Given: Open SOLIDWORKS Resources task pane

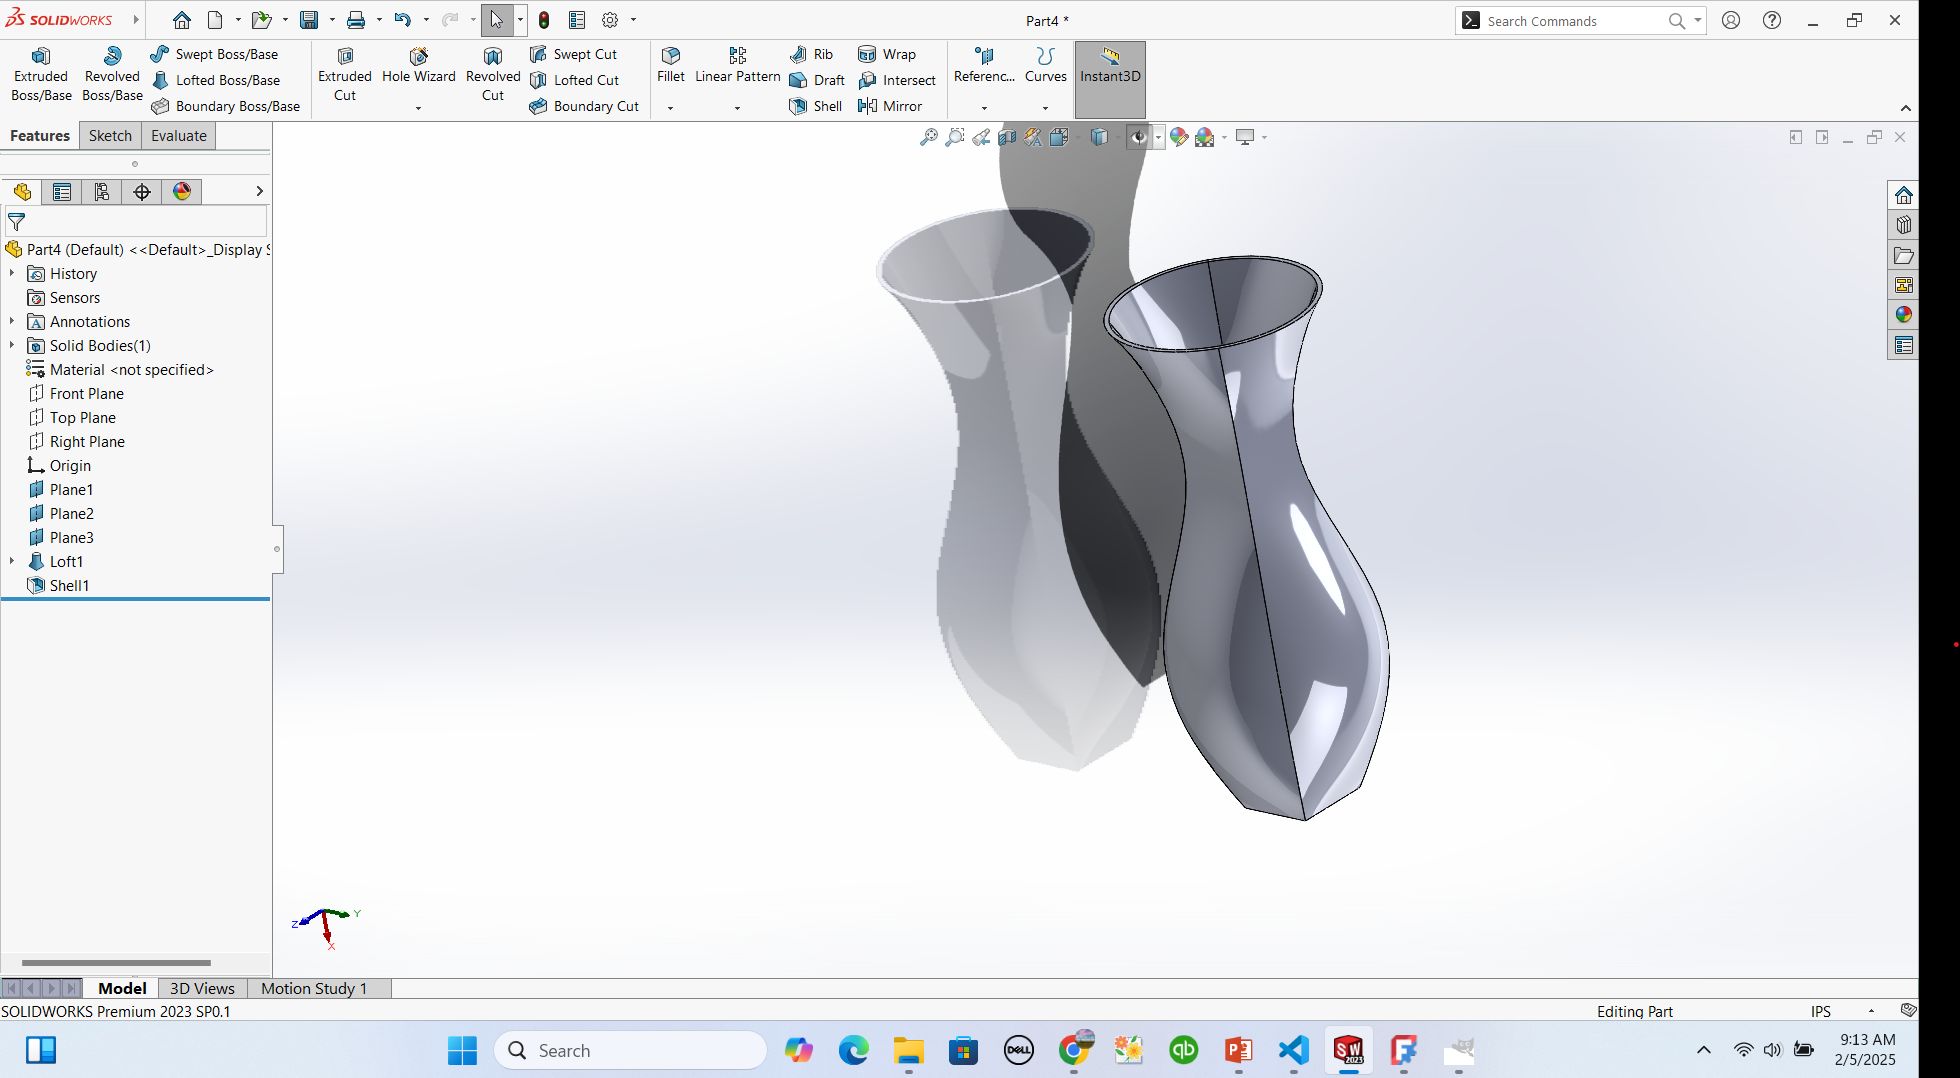Looking at the screenshot, I should [1903, 195].
